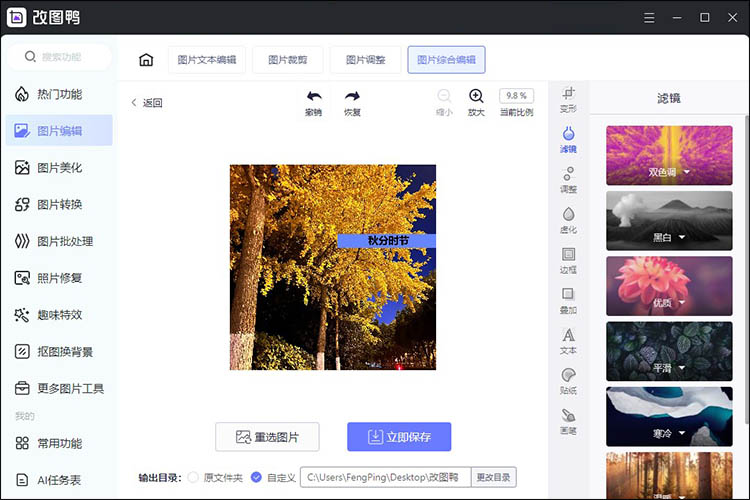Select 图片编辑 in the sidebar
Viewport: 750px width, 500px height.
pos(59,131)
